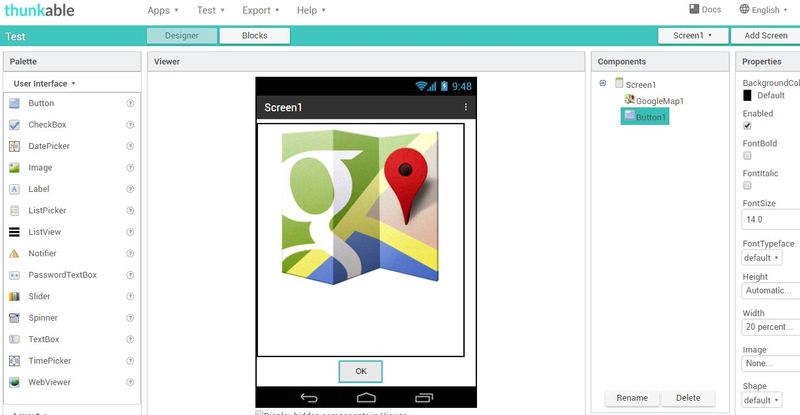Click the Google Maps image in viewer
800x415 pixels.
coord(360,207)
